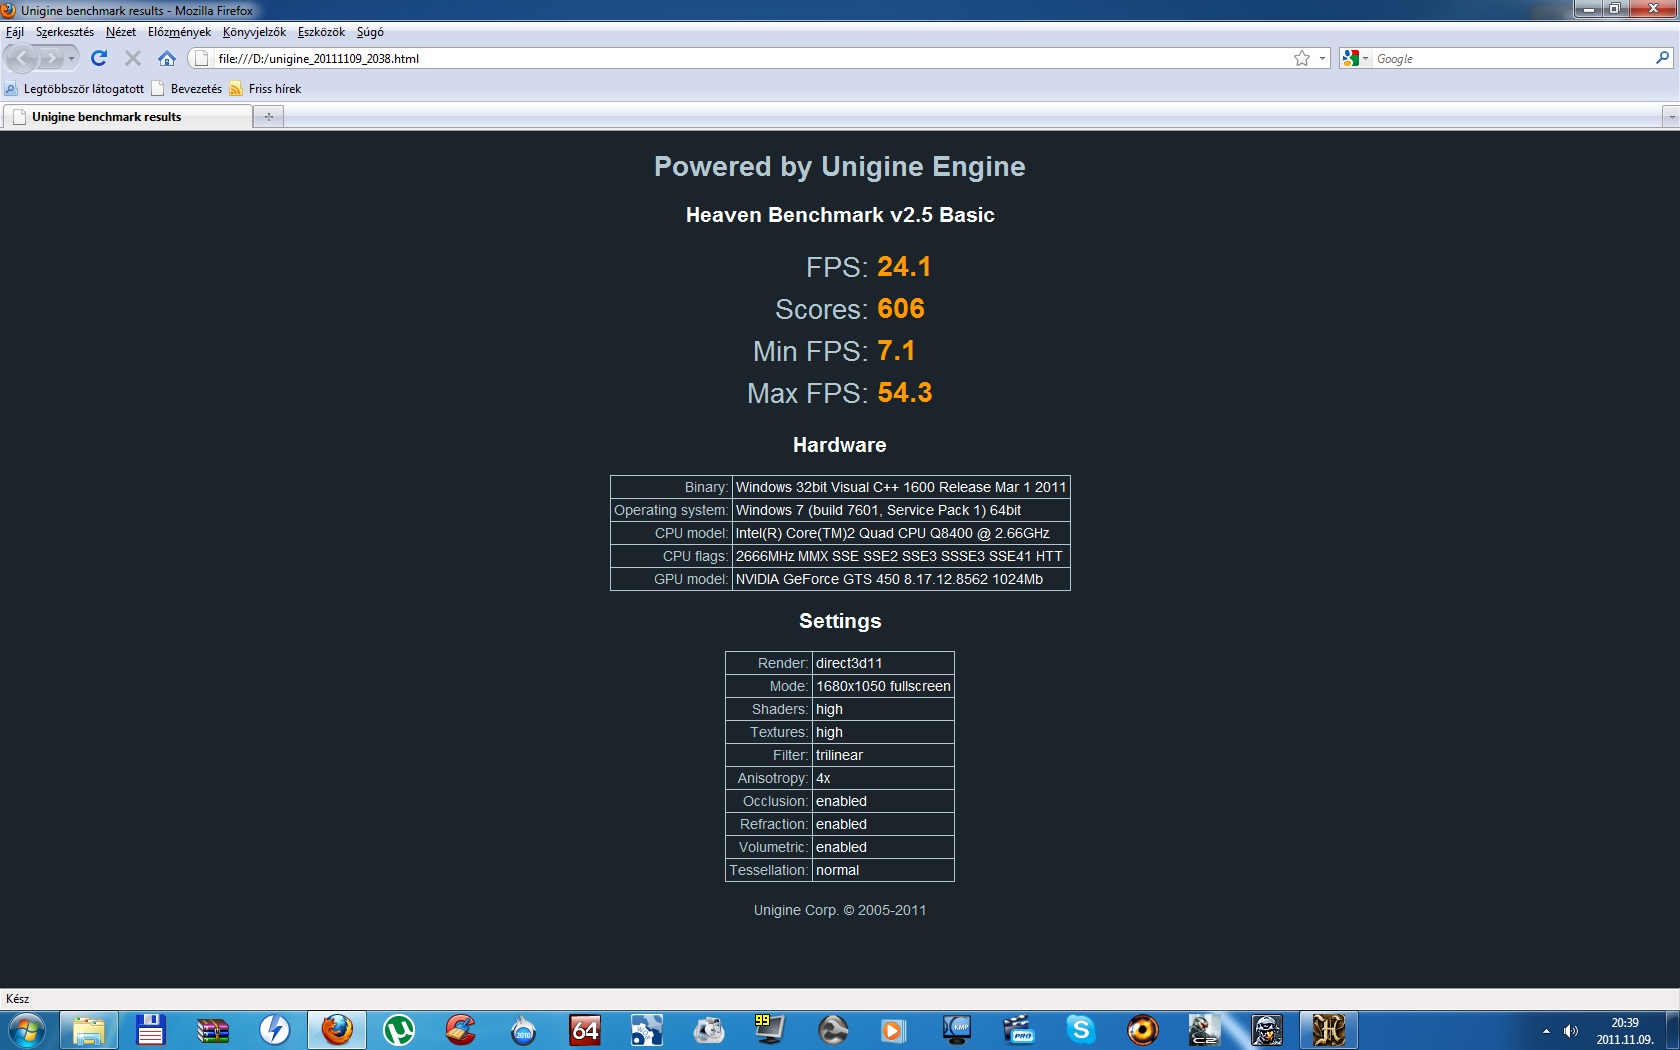
Task: Click the Firefox back arrow button
Action: [x=22, y=58]
